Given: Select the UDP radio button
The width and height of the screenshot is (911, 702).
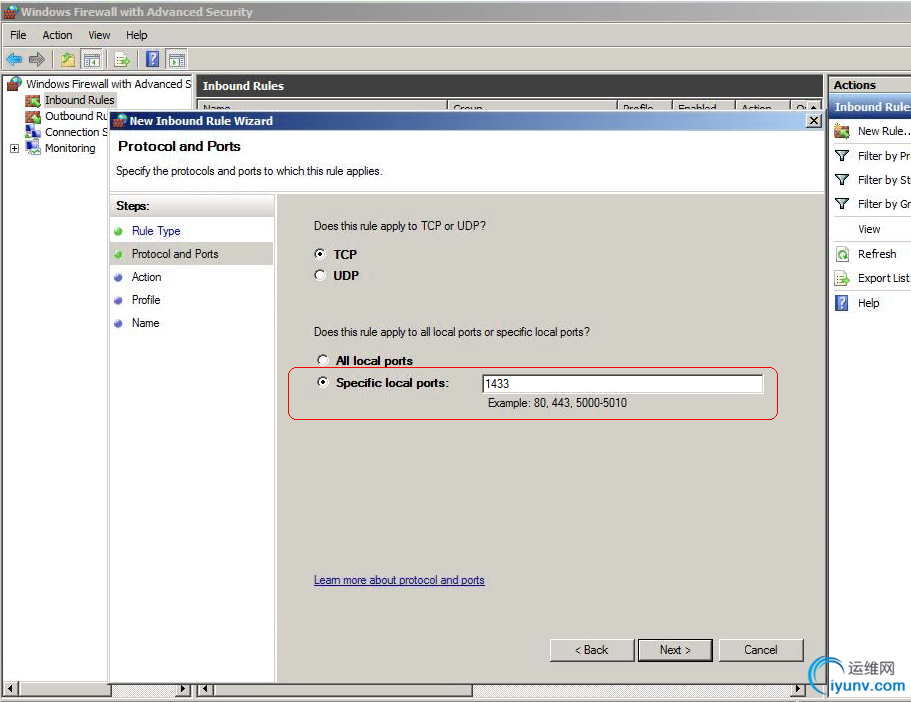Looking at the screenshot, I should (x=320, y=275).
